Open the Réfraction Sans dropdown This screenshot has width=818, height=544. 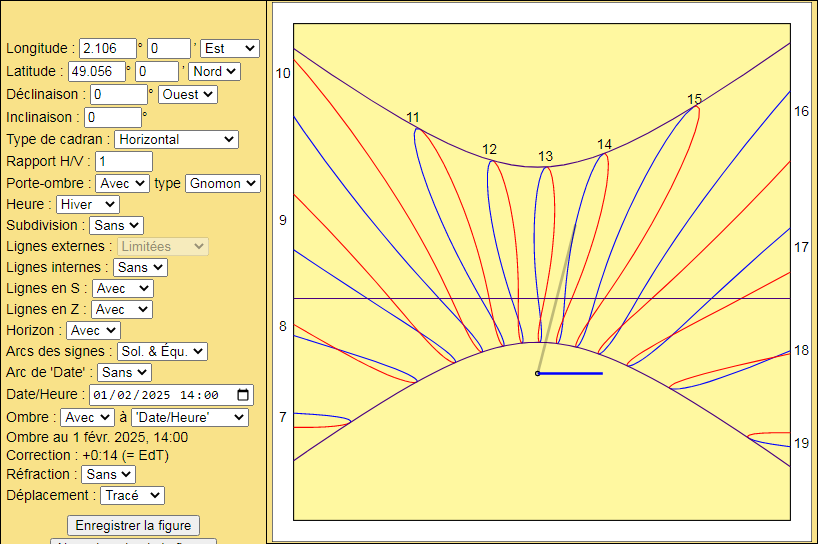tap(109, 474)
